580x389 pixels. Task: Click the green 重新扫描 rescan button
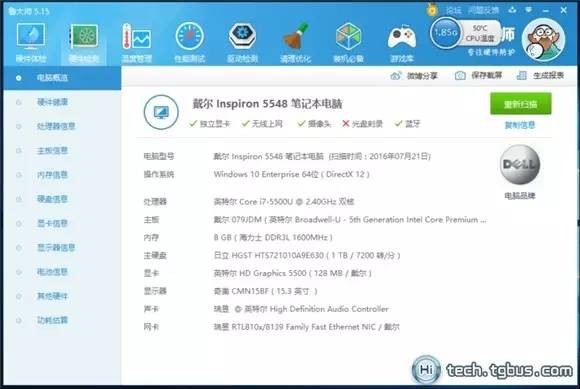pos(520,104)
